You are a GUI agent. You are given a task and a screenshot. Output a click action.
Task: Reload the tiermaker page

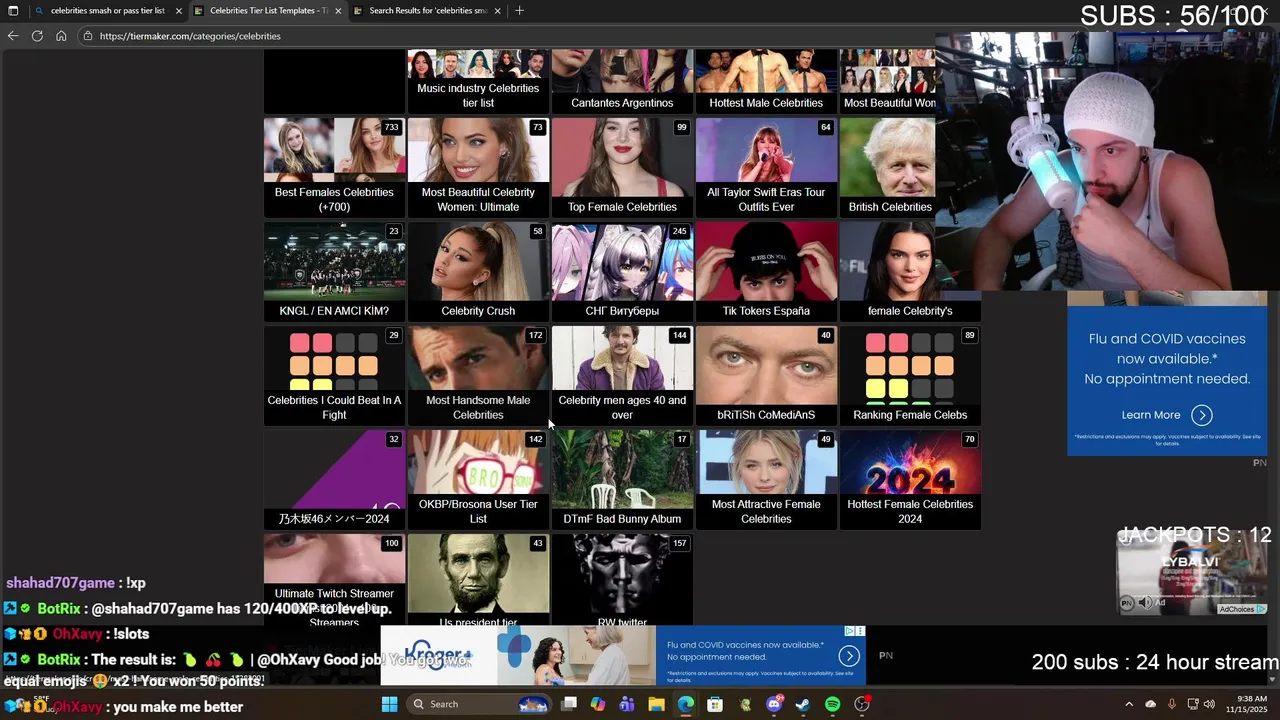click(37, 36)
